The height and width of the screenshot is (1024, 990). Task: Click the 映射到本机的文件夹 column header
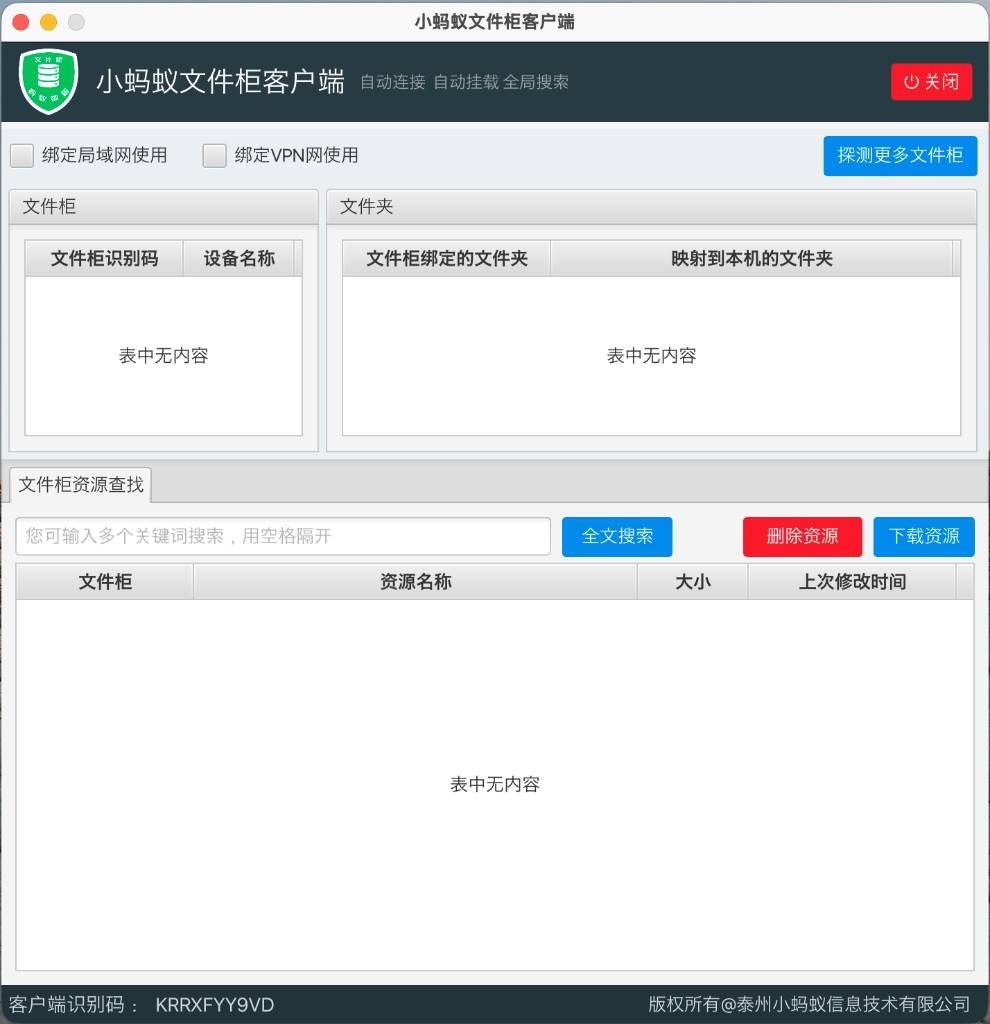click(x=752, y=258)
